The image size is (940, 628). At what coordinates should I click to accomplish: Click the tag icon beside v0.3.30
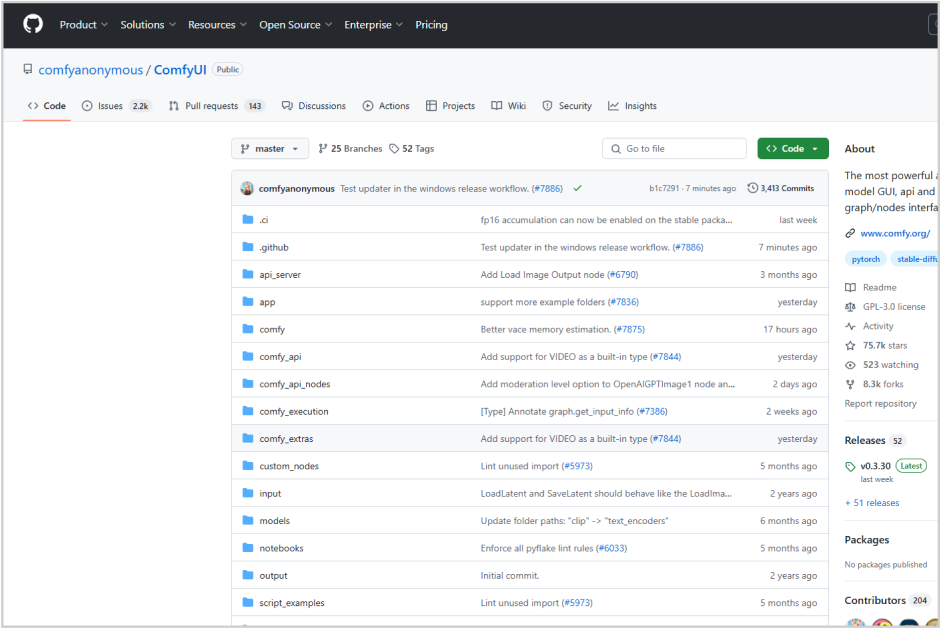point(850,466)
